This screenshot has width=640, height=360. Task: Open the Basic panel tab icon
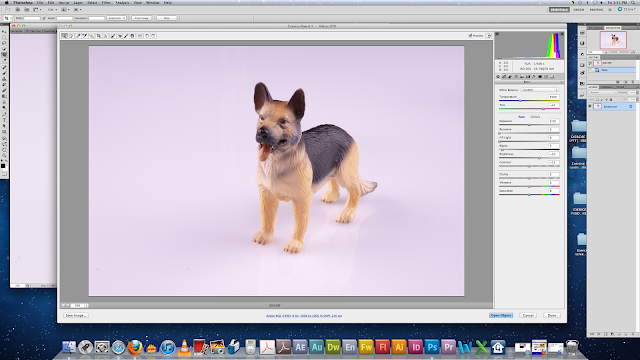pyautogui.click(x=498, y=77)
